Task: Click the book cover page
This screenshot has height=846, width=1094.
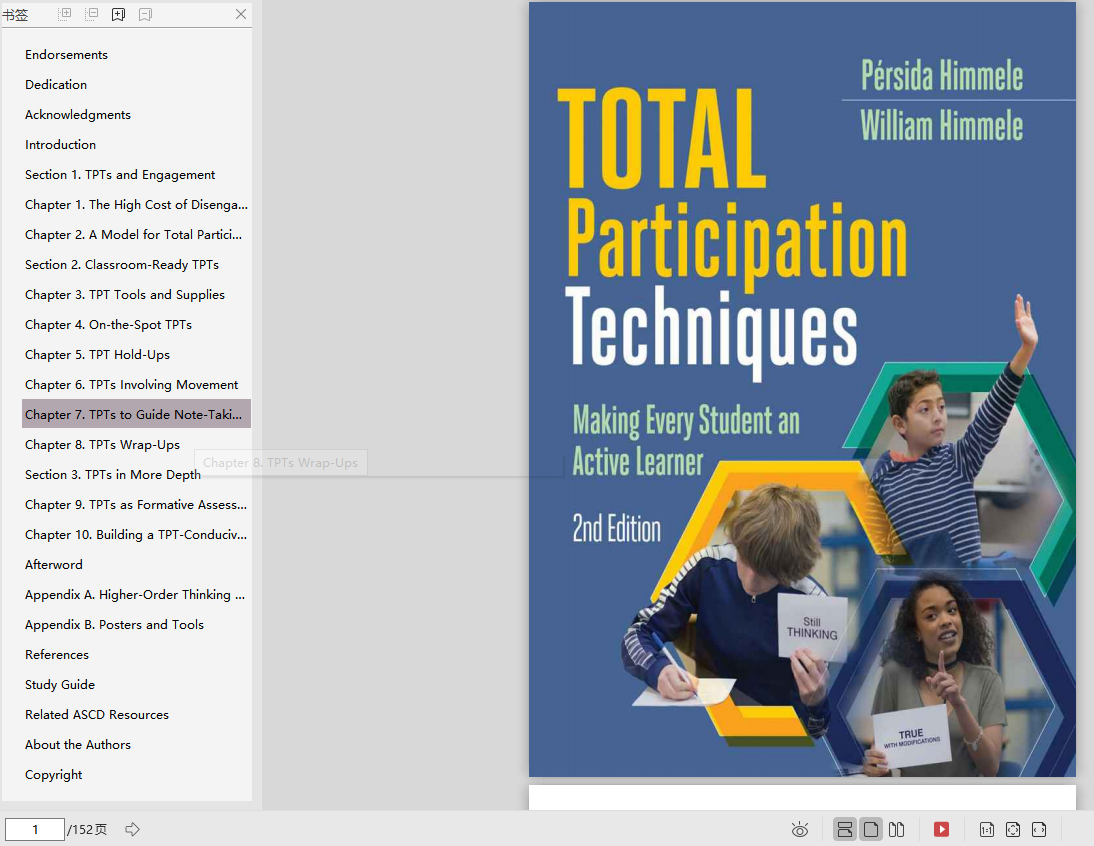Action: pyautogui.click(x=802, y=389)
